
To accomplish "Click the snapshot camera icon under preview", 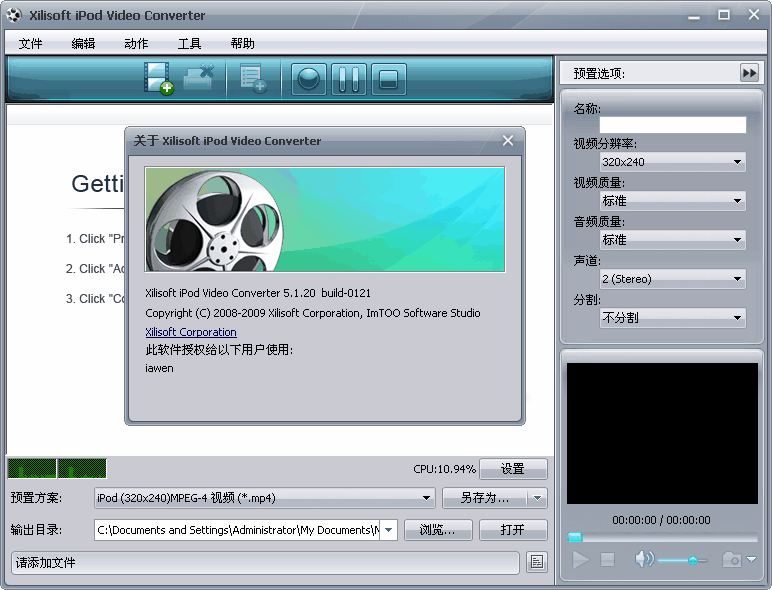I will point(732,560).
